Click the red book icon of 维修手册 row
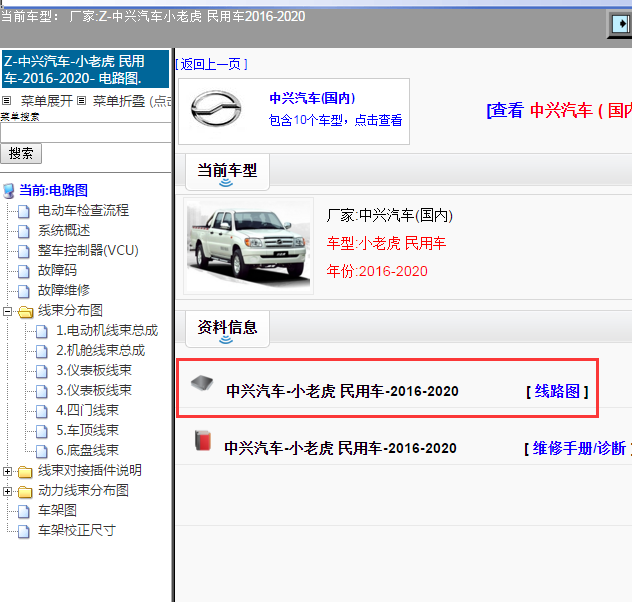 click(203, 440)
